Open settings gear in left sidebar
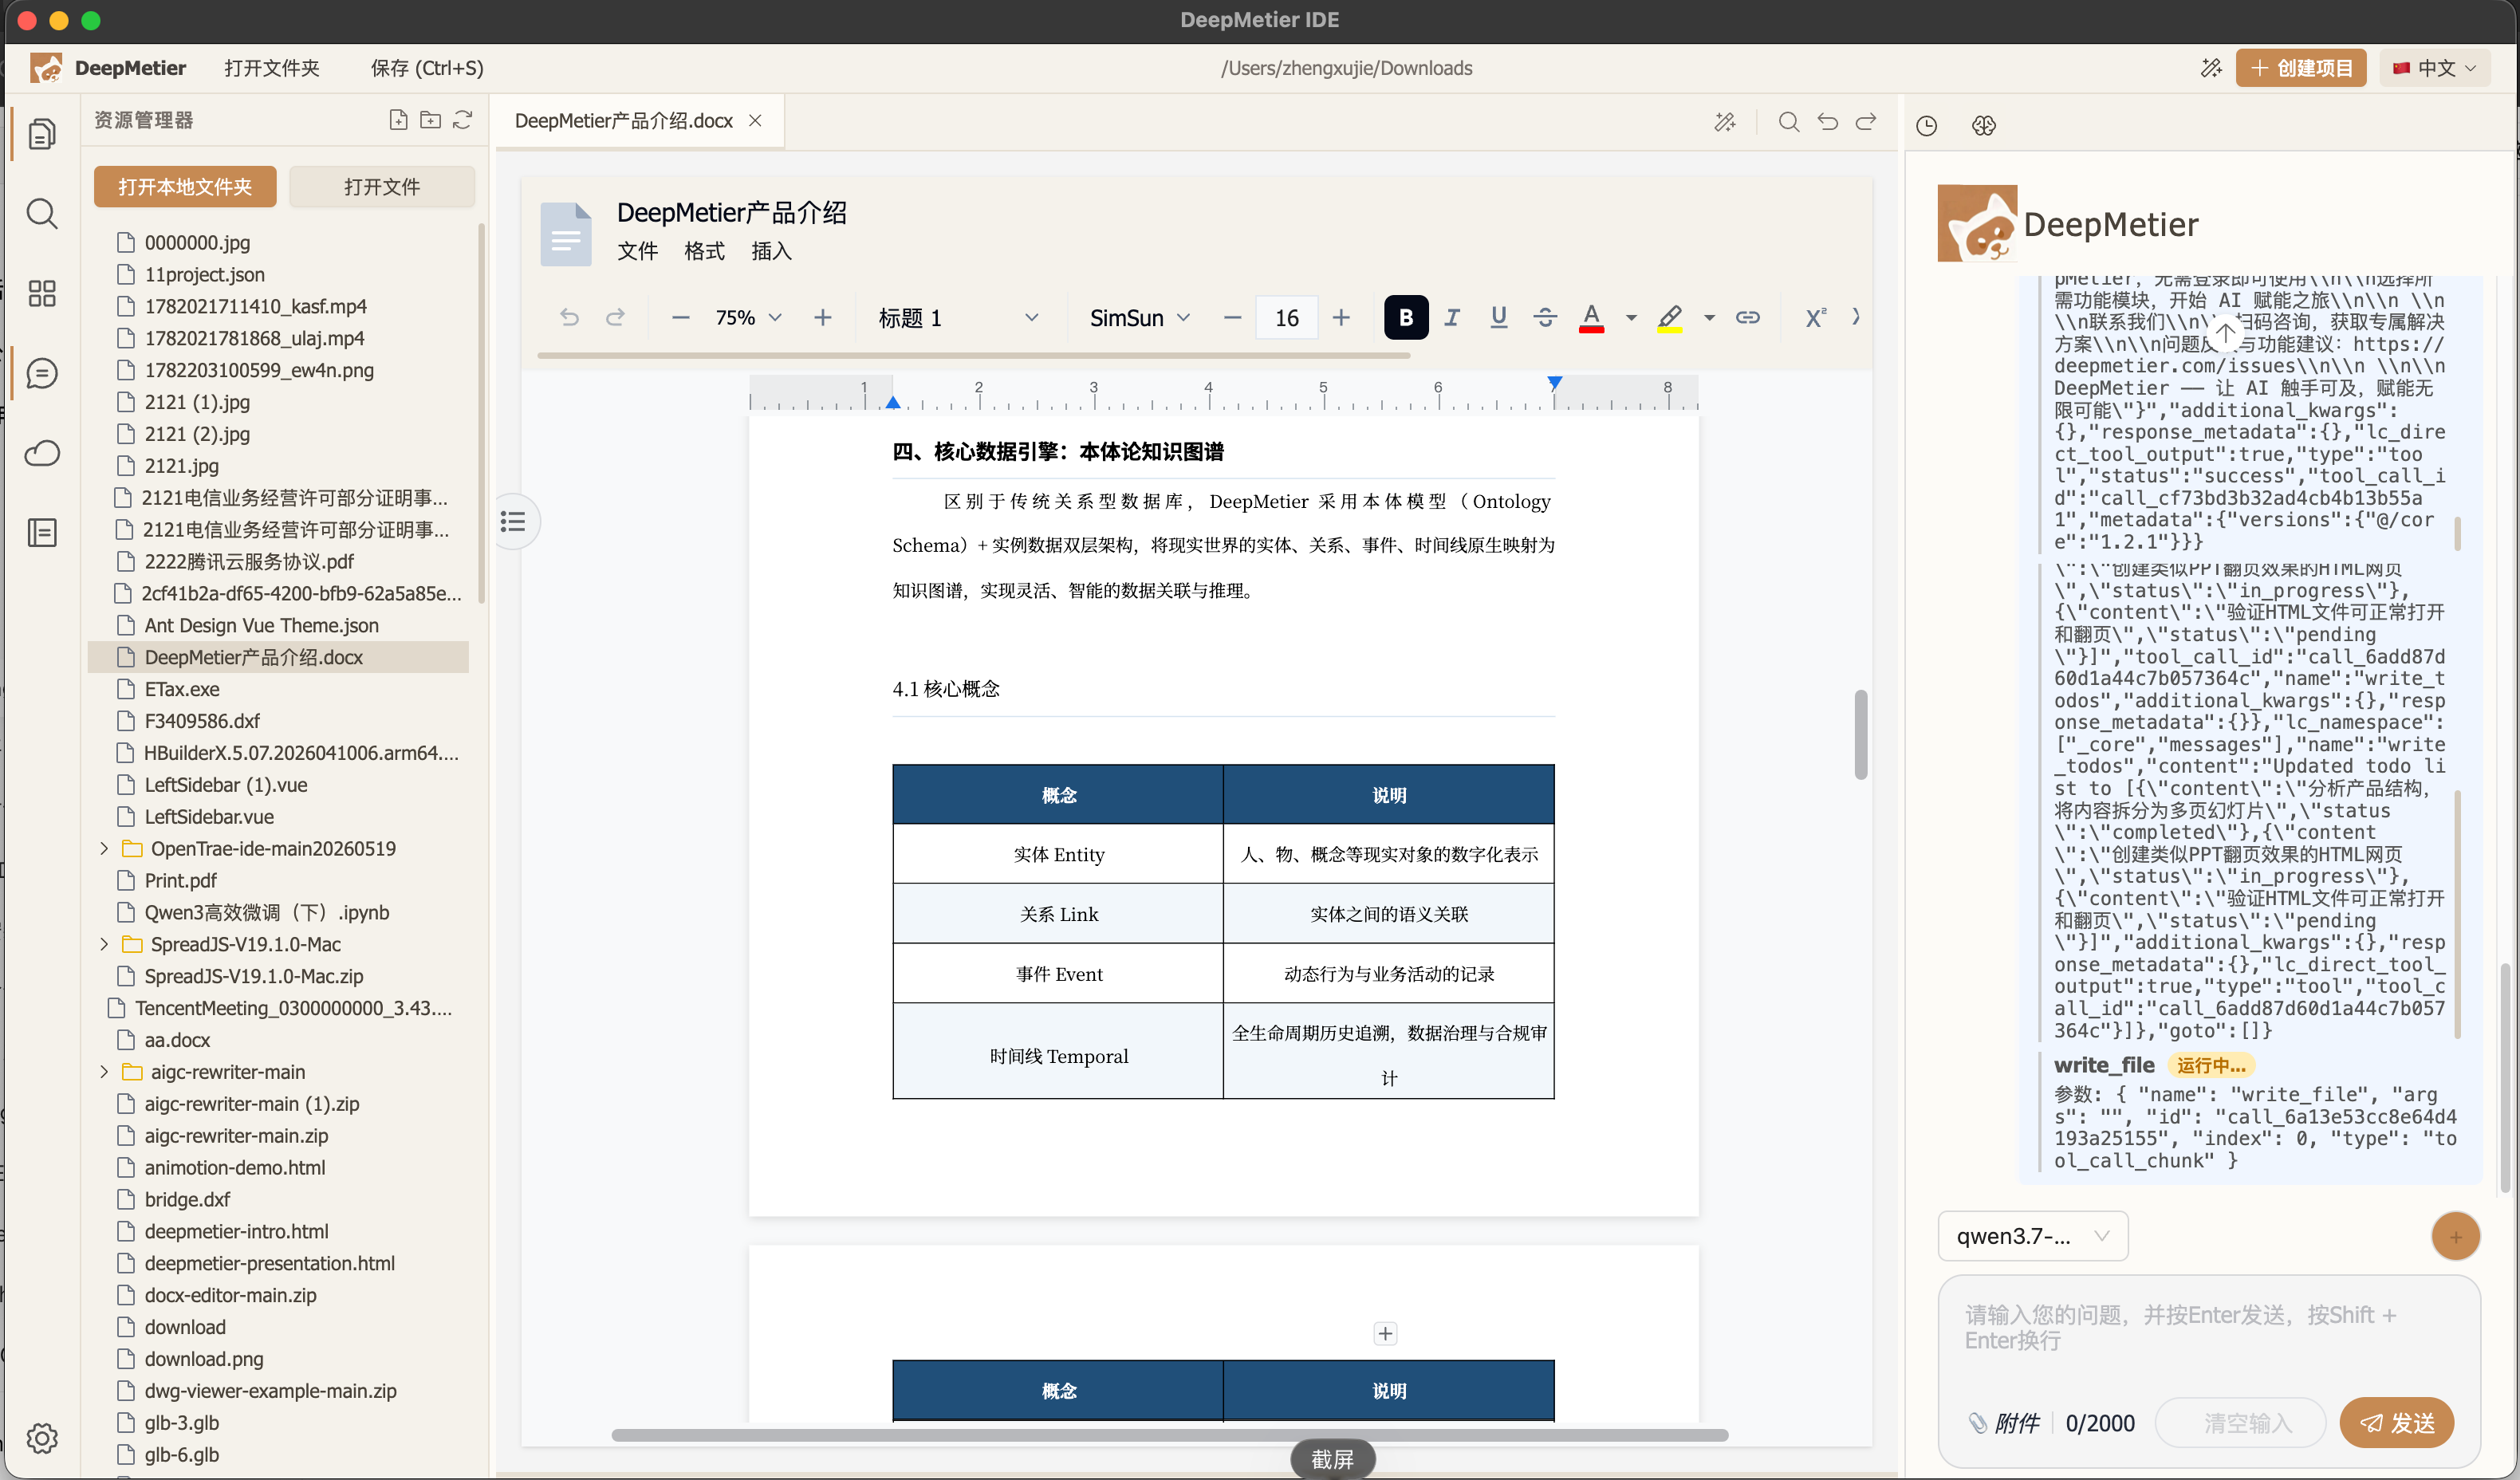Viewport: 2520px width, 1480px height. pyautogui.click(x=42, y=1438)
